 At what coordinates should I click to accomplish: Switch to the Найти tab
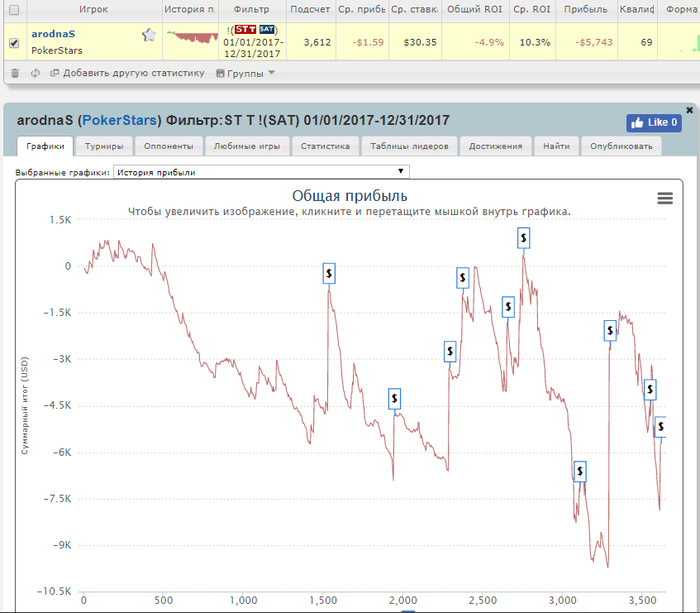(556, 146)
